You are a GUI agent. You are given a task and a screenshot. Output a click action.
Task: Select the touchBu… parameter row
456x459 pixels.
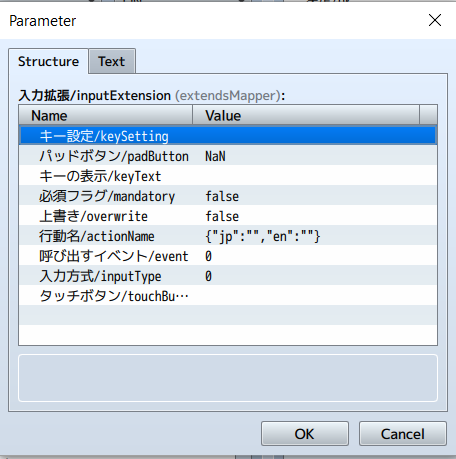[x=228, y=296]
